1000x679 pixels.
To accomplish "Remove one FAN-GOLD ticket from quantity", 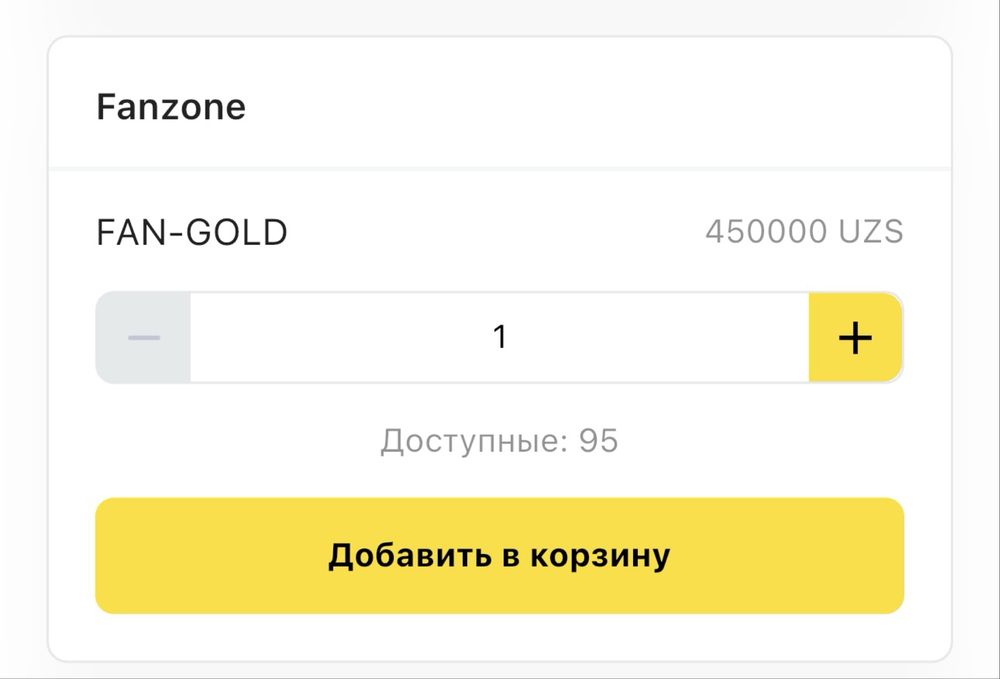I will (x=144, y=337).
